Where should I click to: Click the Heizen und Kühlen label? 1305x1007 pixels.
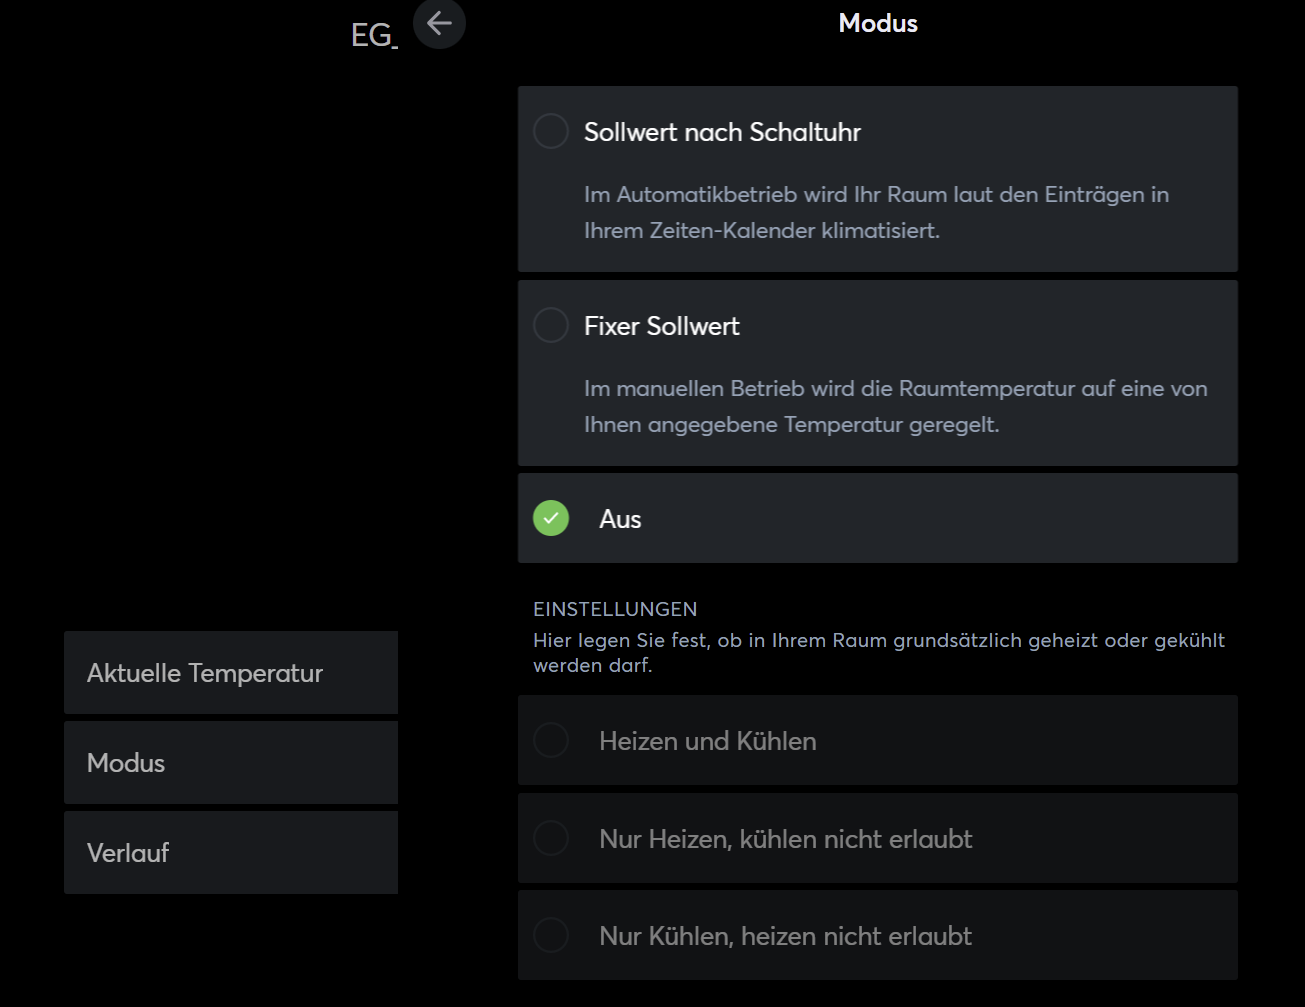click(708, 741)
